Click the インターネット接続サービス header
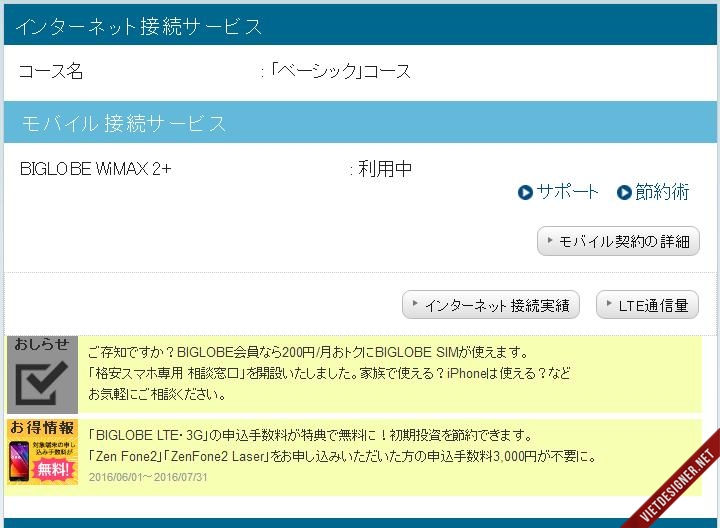Image resolution: width=720 pixels, height=528 pixels. 360,26
